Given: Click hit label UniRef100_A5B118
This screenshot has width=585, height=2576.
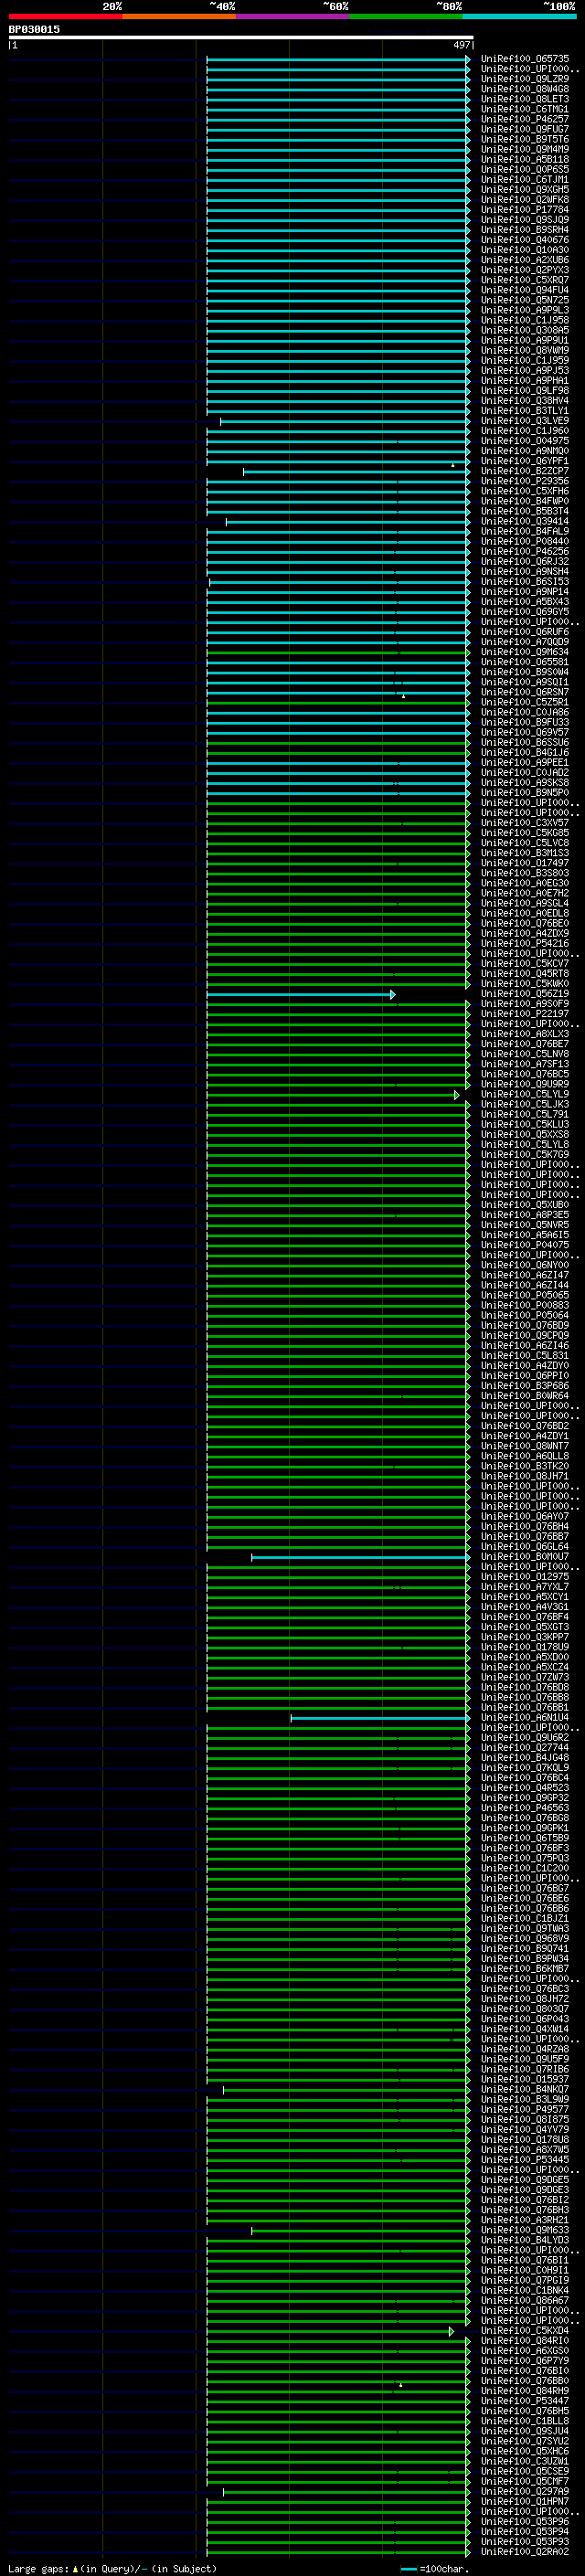Looking at the screenshot, I should tap(524, 160).
